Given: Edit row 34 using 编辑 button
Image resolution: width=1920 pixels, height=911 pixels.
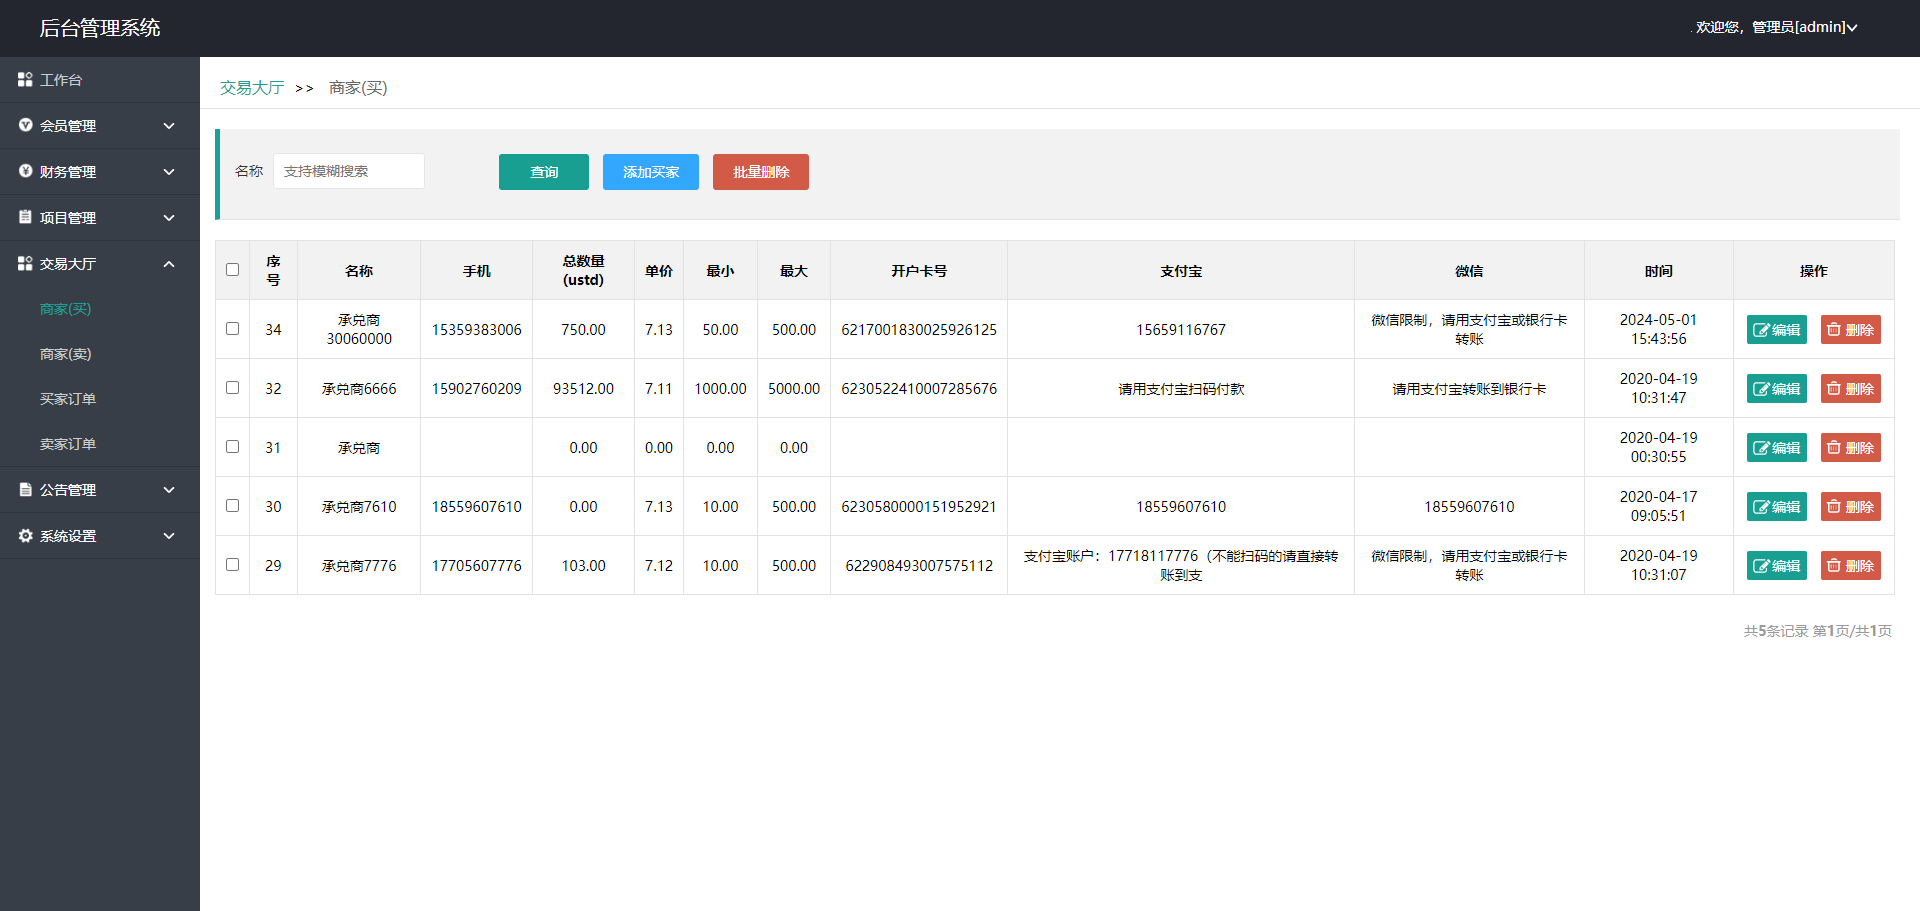Looking at the screenshot, I should coord(1776,329).
